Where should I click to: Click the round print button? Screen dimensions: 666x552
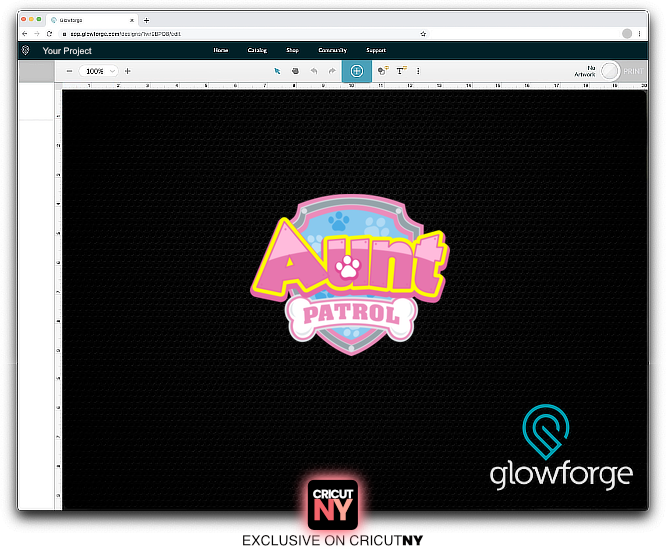610,71
